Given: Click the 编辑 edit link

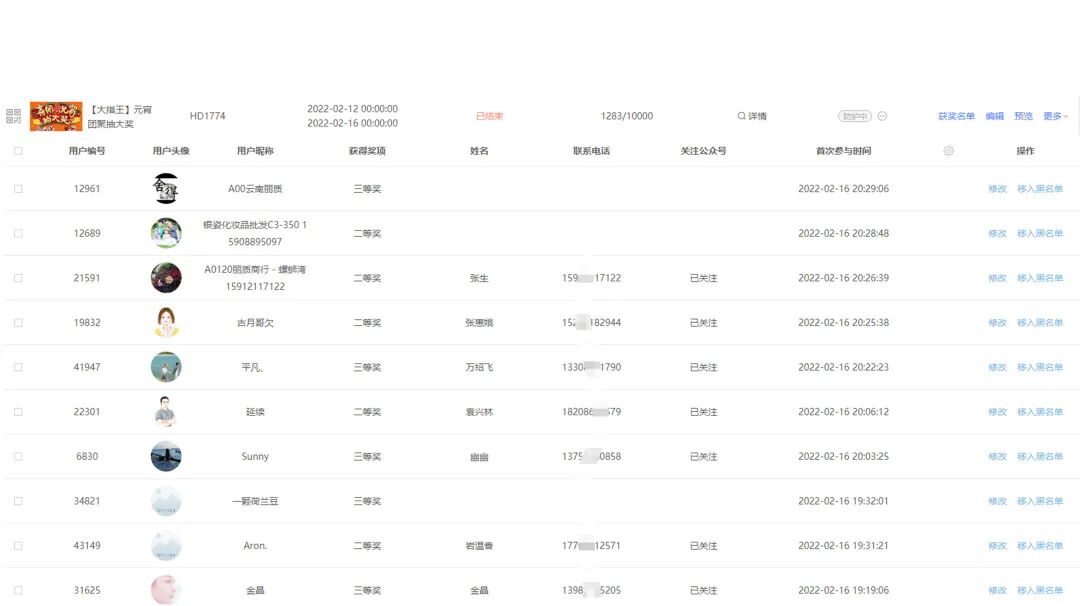Looking at the screenshot, I should coord(995,116).
